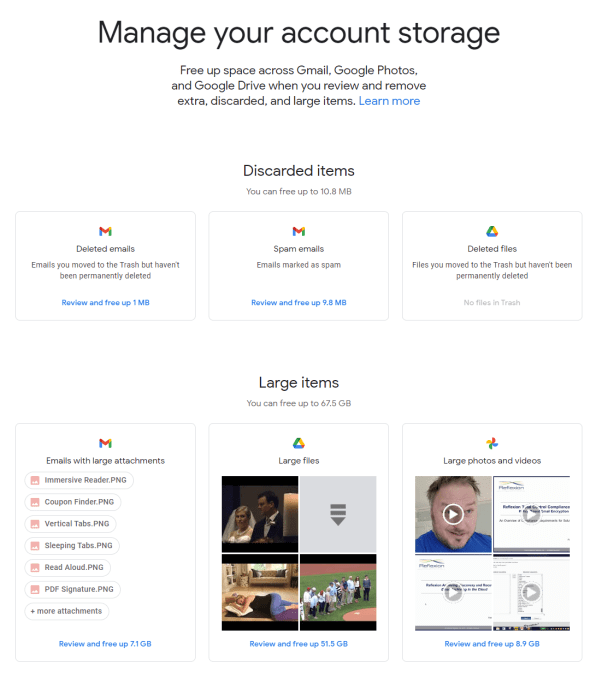Open the wedding couple thumbnail in Large files
Screen dimensions: 596x677
click(x=260, y=514)
